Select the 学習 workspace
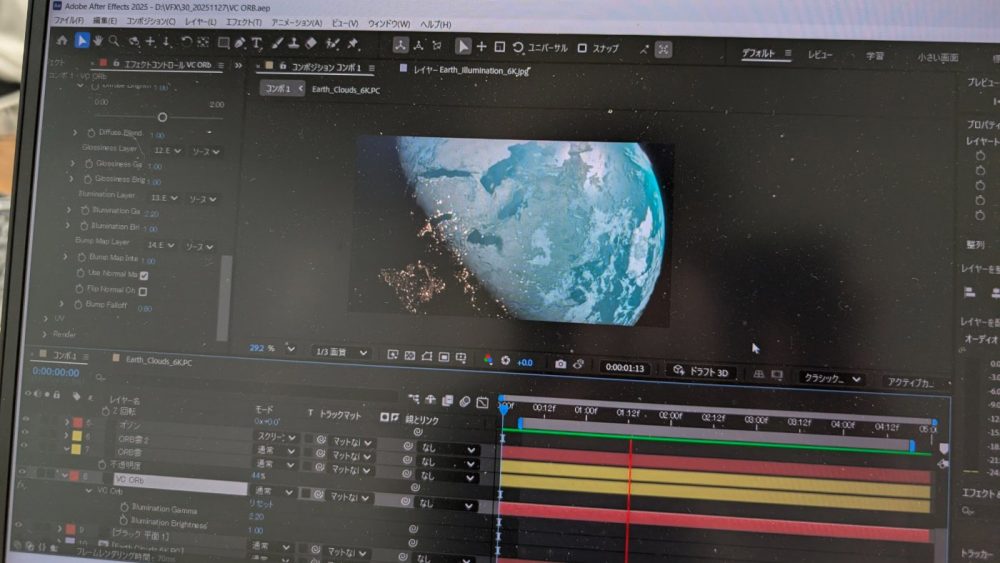 pos(874,56)
